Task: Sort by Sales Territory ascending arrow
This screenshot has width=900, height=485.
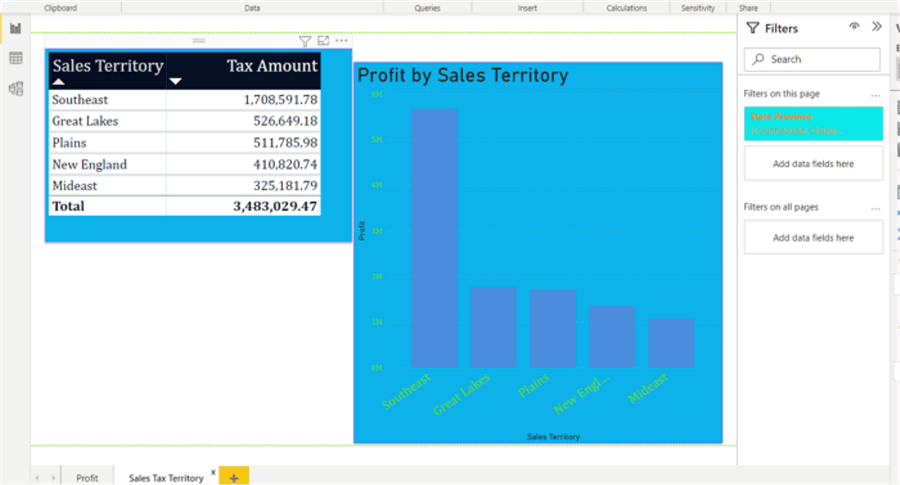Action: (x=59, y=82)
